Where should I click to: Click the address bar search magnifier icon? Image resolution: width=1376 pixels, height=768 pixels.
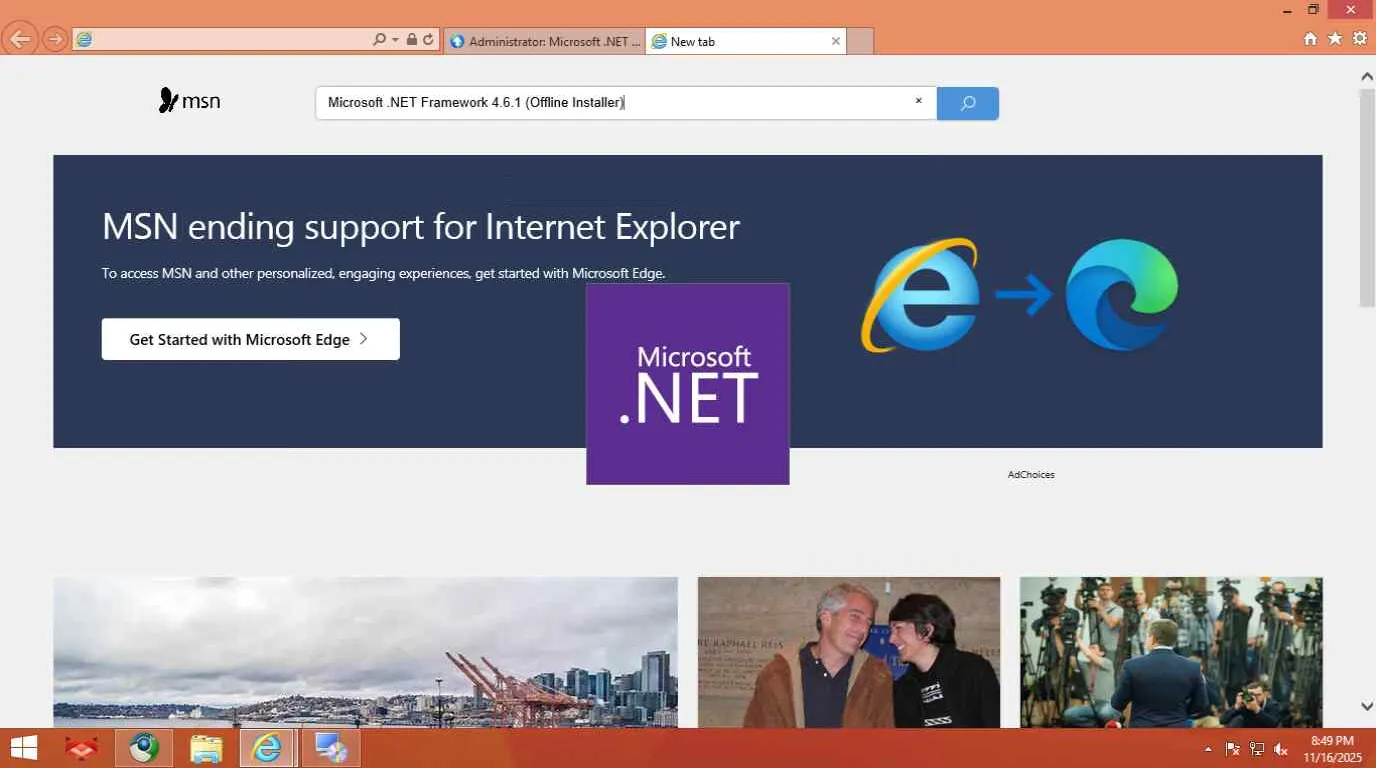[x=379, y=40]
